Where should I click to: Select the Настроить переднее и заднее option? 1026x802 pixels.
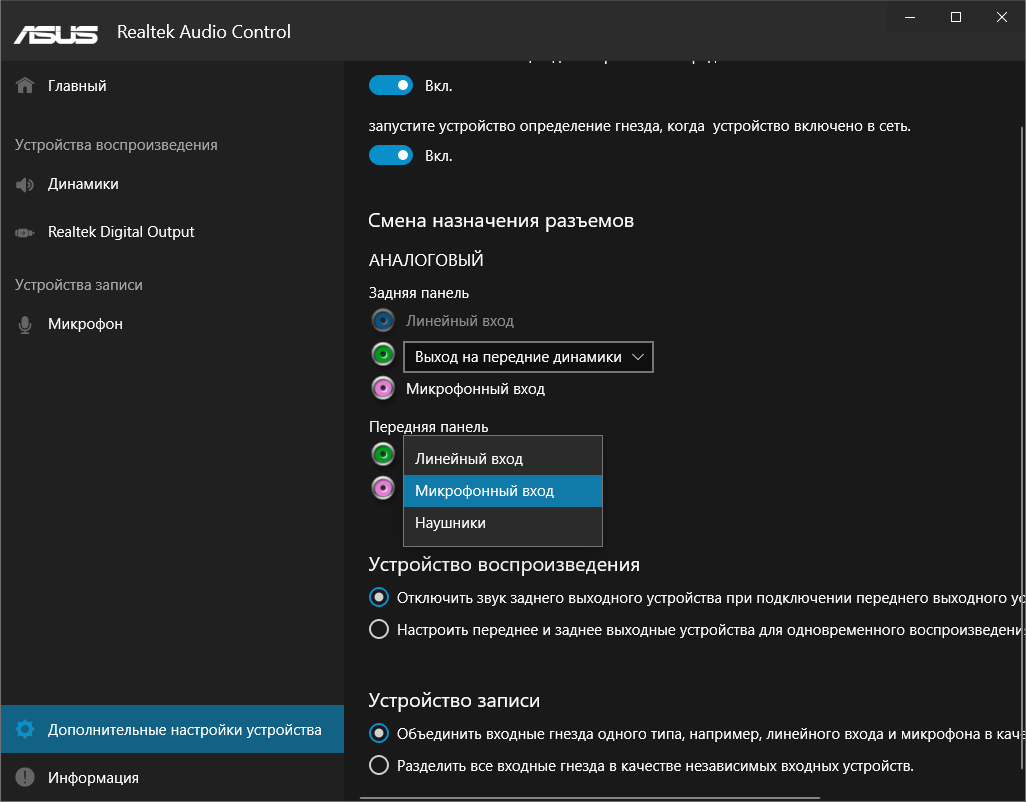(379, 630)
